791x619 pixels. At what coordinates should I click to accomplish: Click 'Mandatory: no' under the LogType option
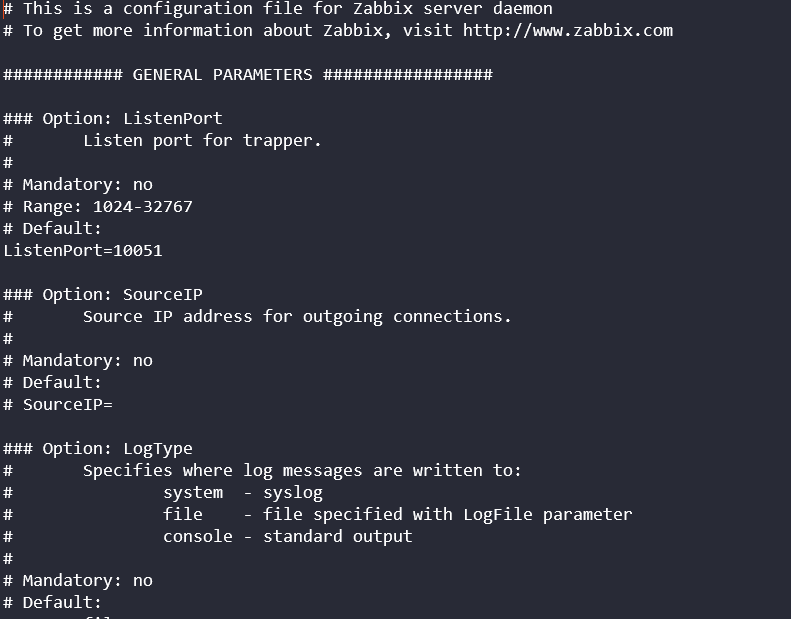(x=87, y=580)
